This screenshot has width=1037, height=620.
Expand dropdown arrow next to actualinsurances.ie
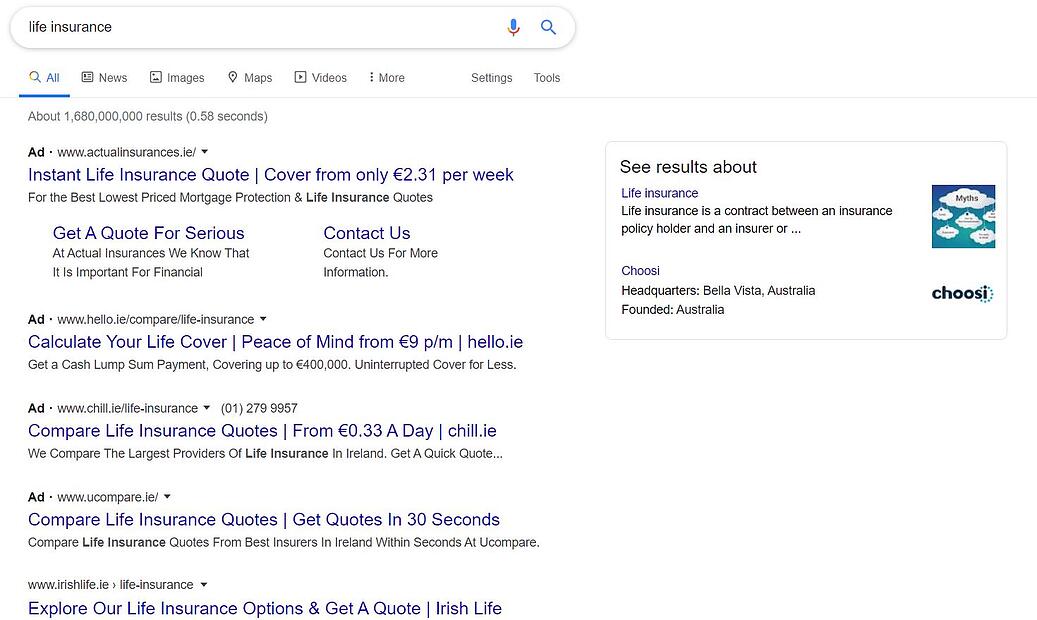[204, 152]
